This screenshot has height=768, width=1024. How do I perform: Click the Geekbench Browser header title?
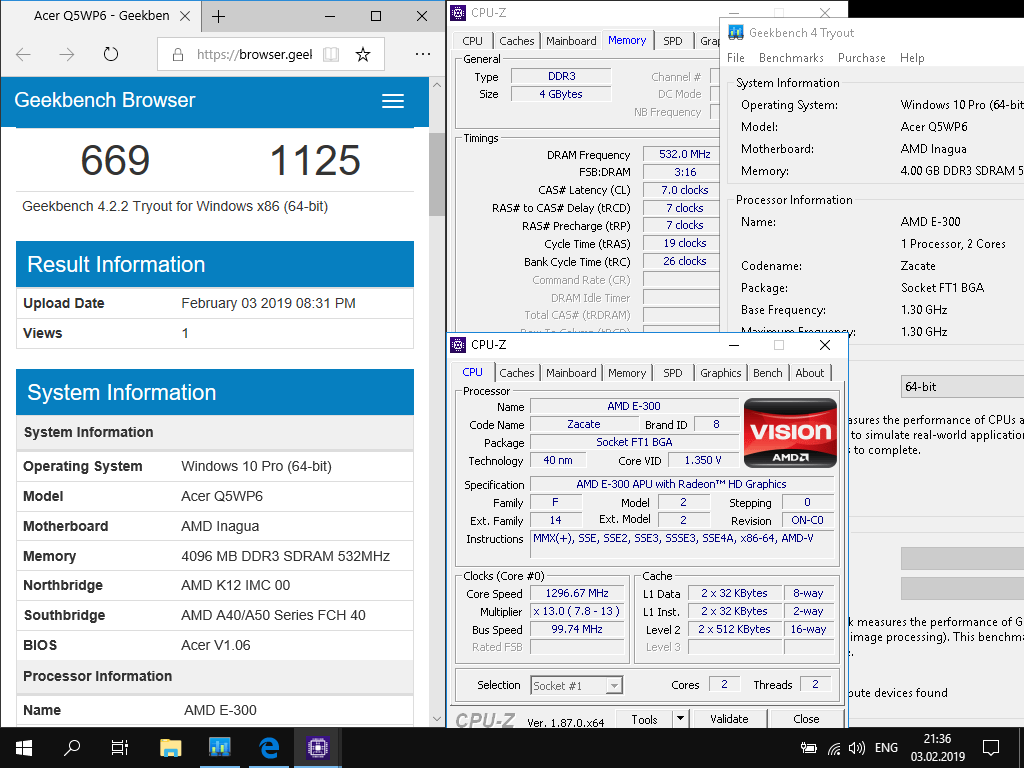104,100
